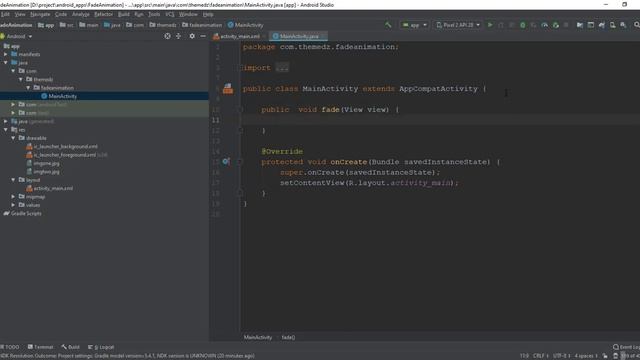Open the Navigate menu
640x360 pixels.
pos(40,14)
